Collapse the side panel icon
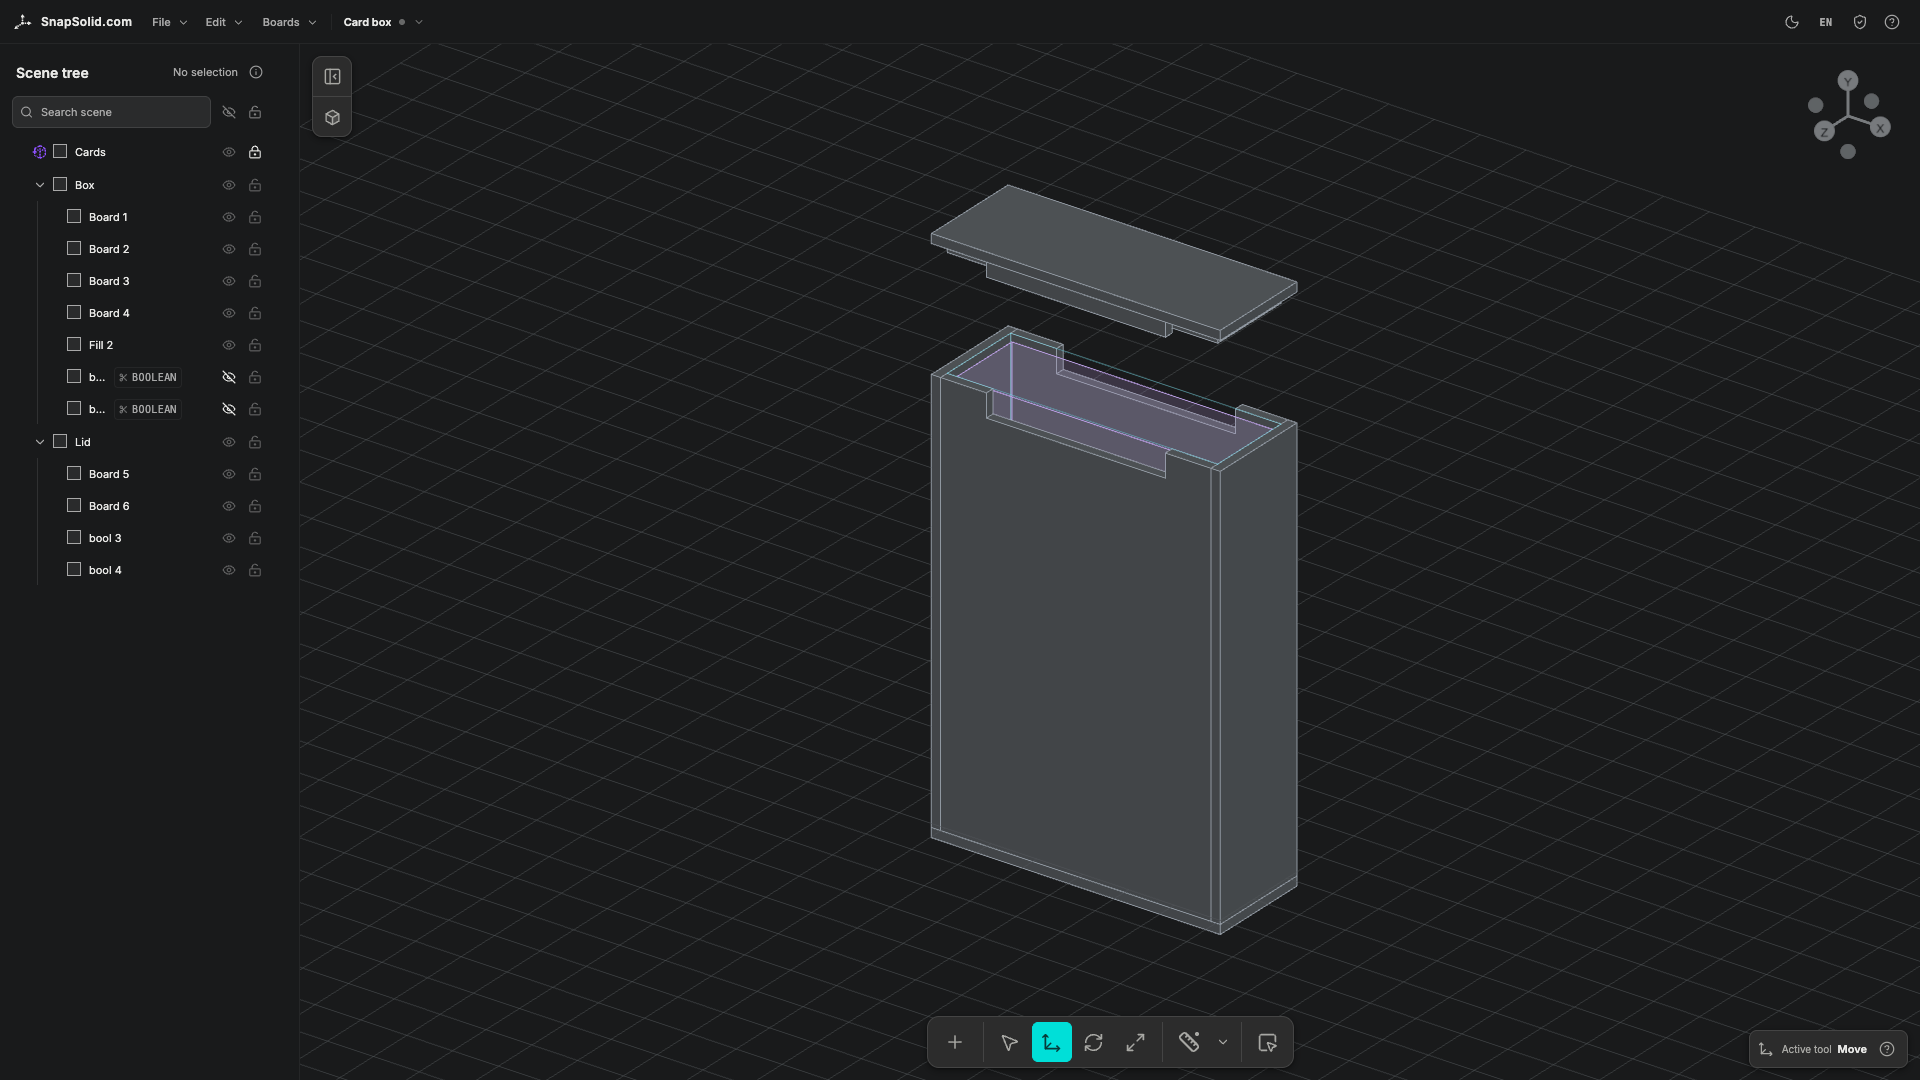The image size is (1920, 1080). 332,77
